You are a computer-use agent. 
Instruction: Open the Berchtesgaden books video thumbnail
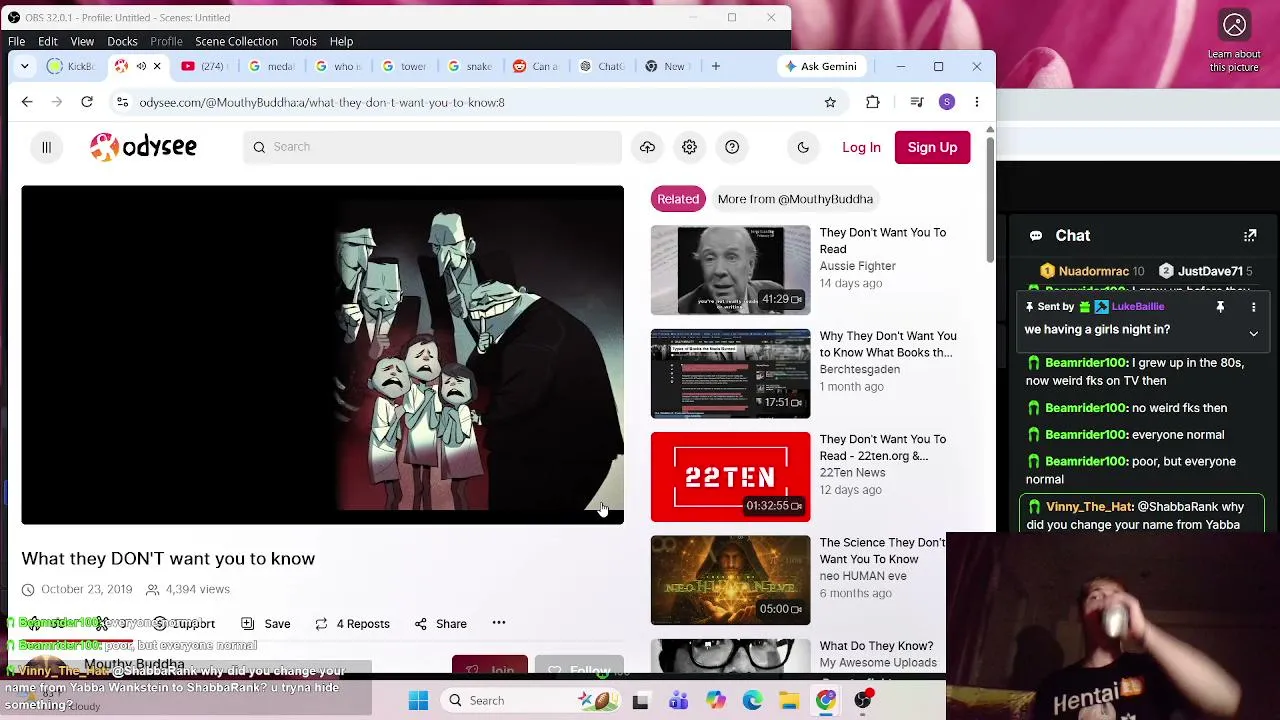[730, 374]
